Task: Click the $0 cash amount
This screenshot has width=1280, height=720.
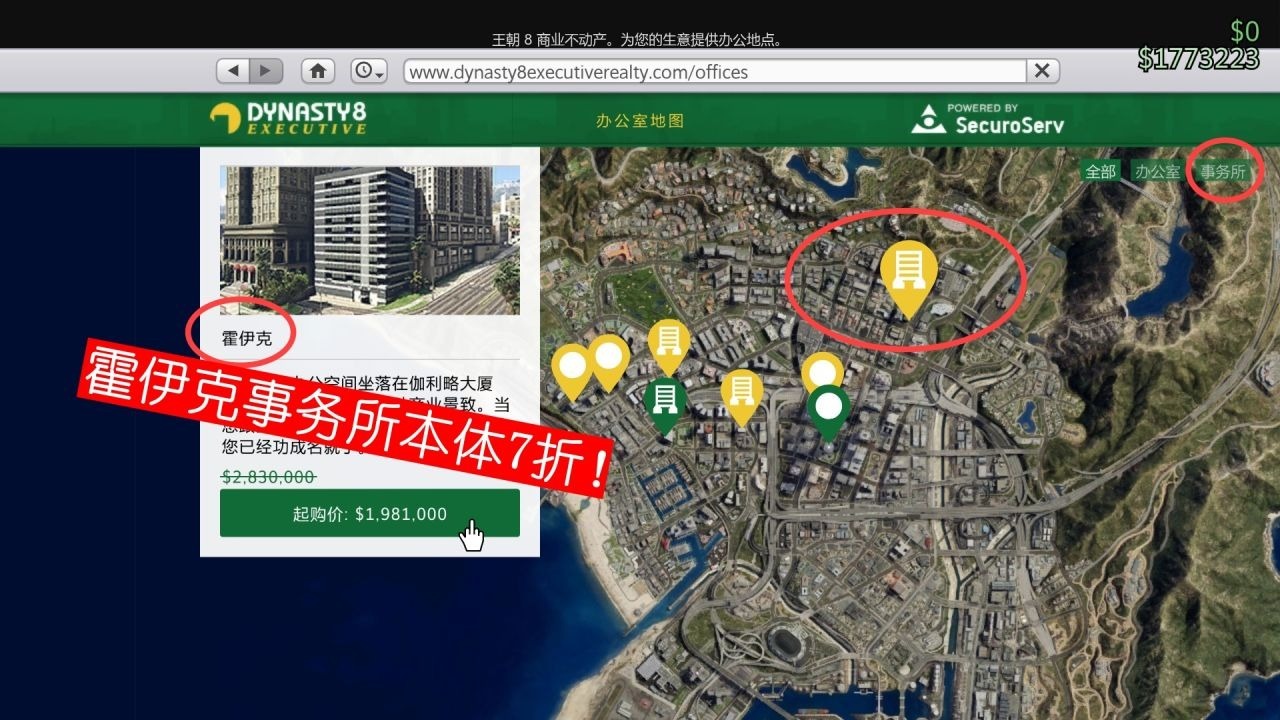Action: tap(1245, 30)
